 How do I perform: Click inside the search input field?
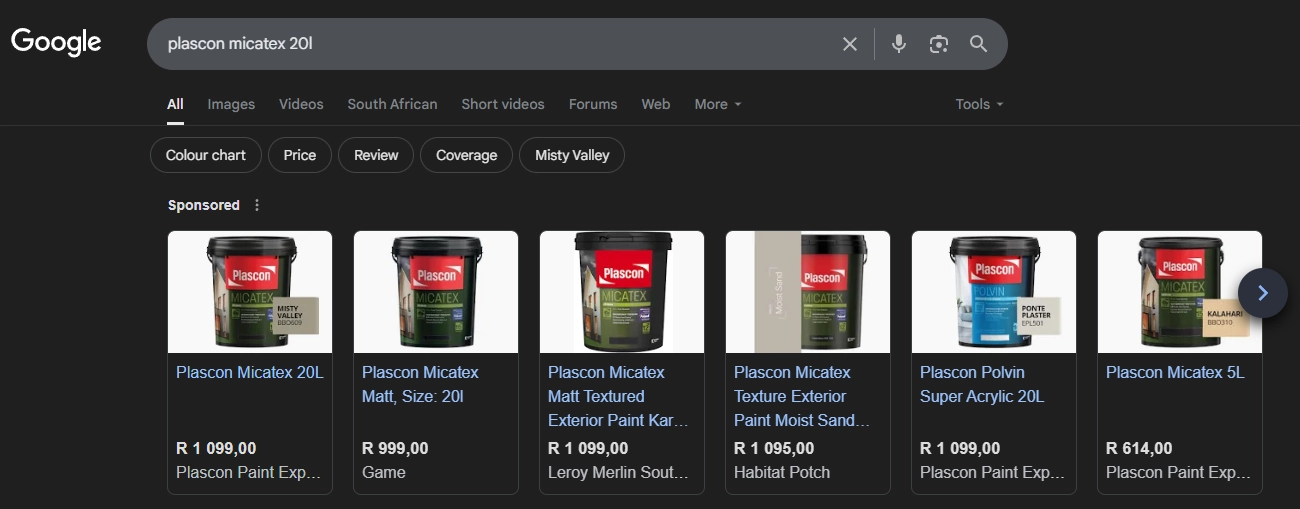(x=490, y=44)
